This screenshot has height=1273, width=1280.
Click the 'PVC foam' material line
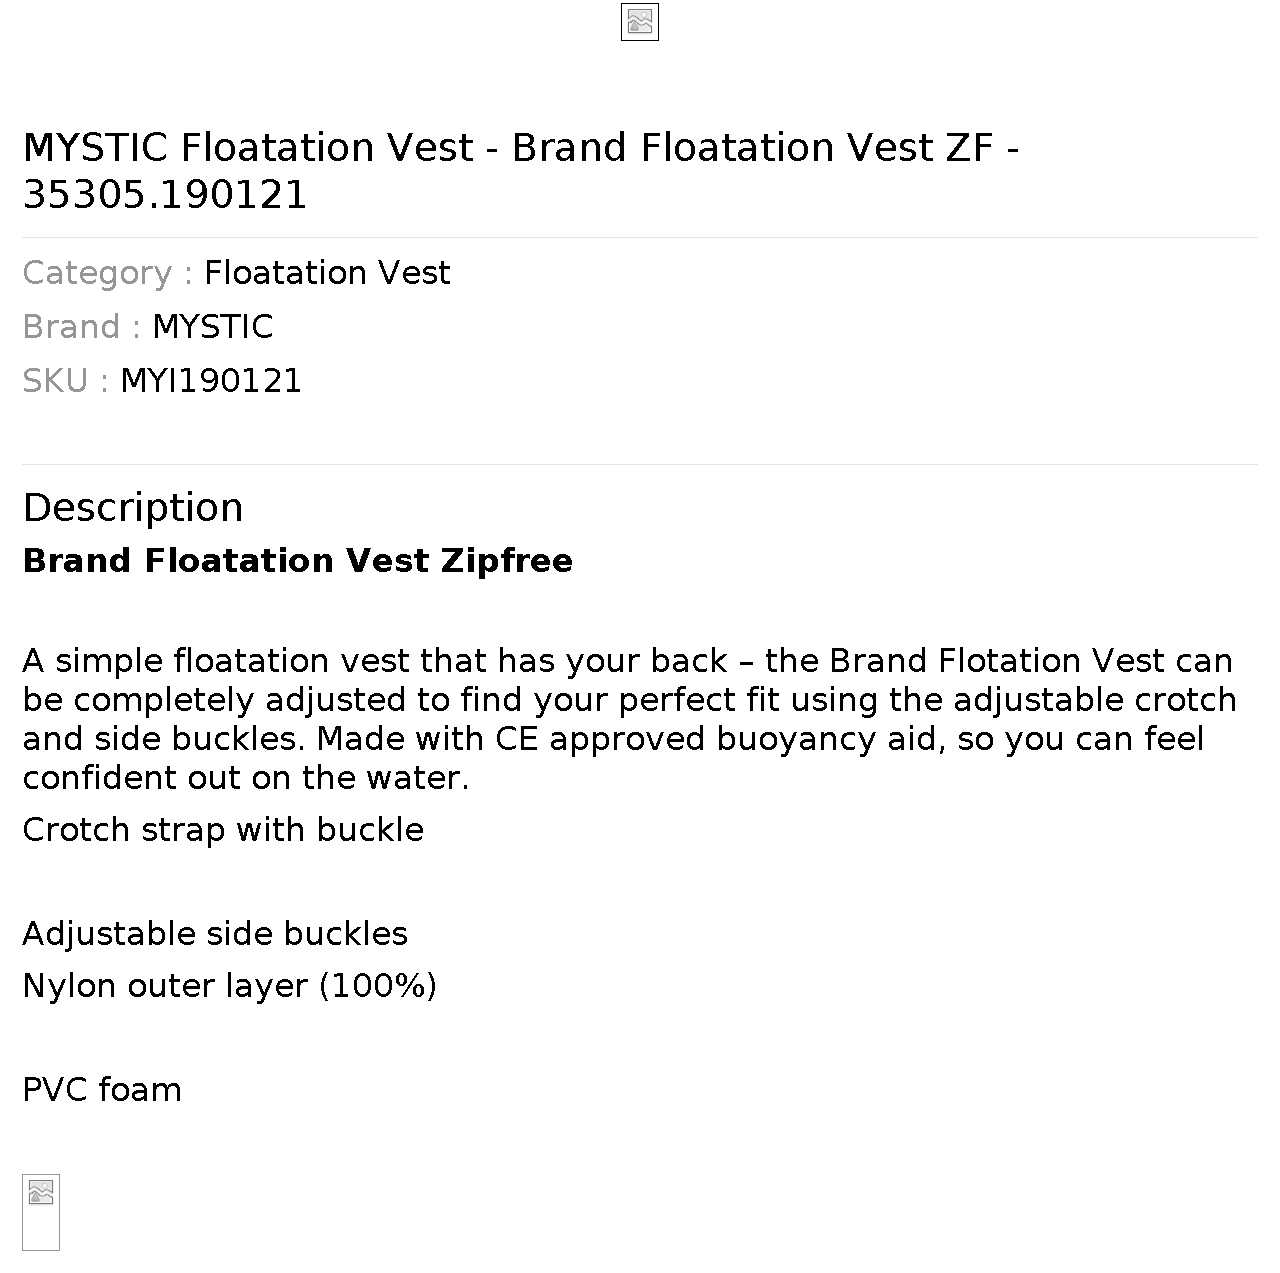tap(102, 1090)
